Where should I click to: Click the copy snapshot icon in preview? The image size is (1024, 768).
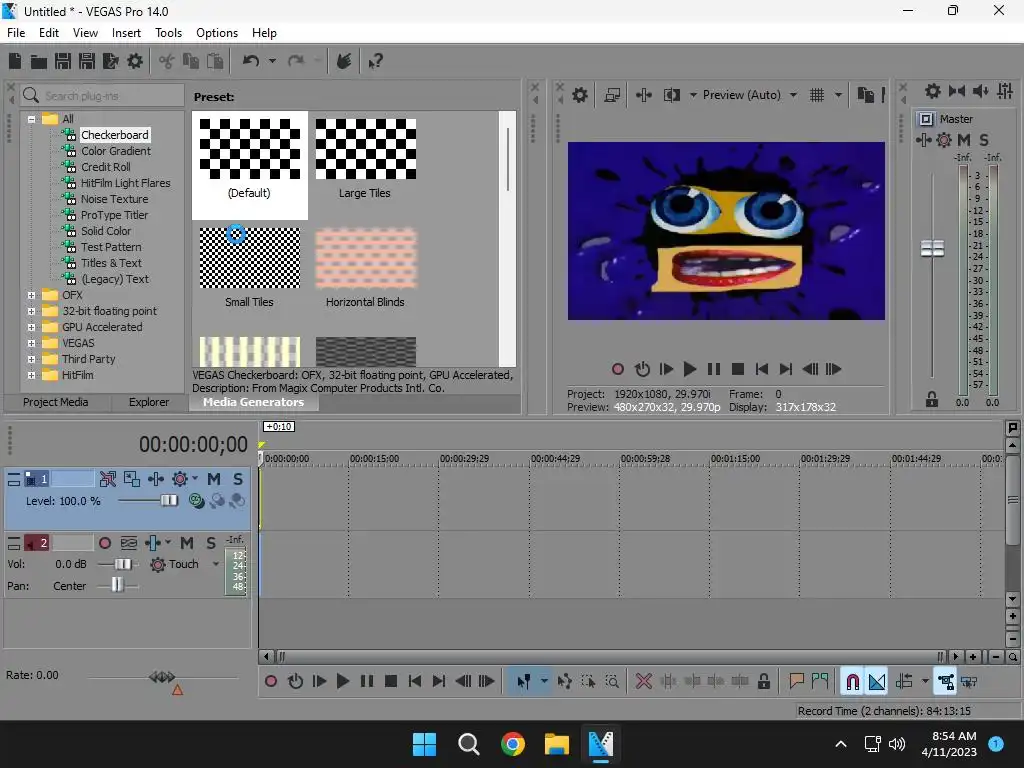pos(865,95)
